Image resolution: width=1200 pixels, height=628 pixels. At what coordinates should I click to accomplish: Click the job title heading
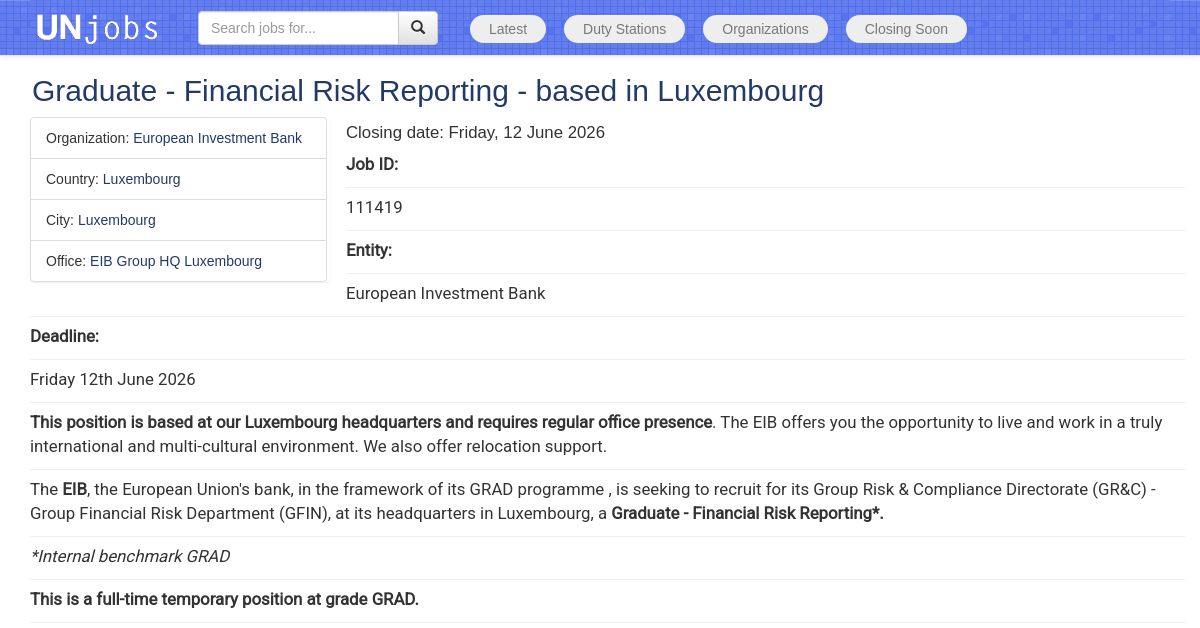pyautogui.click(x=428, y=91)
